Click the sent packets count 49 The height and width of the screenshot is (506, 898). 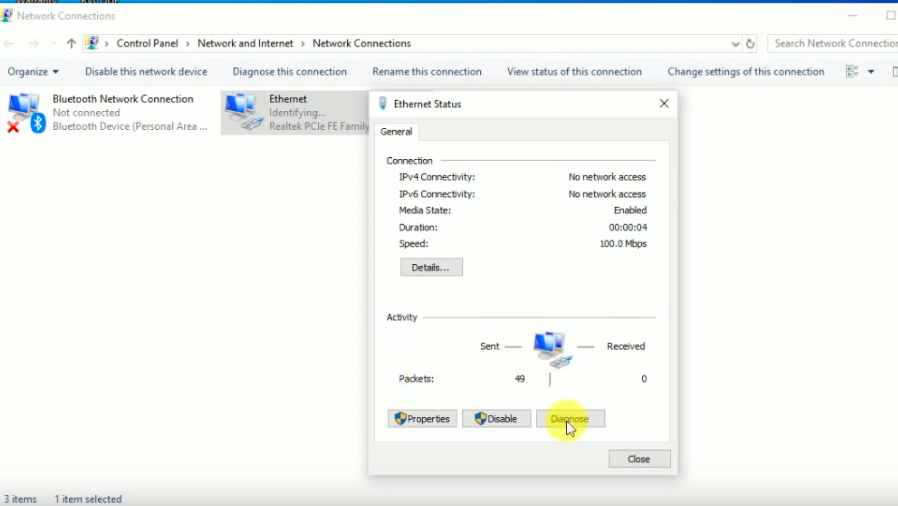pos(519,379)
